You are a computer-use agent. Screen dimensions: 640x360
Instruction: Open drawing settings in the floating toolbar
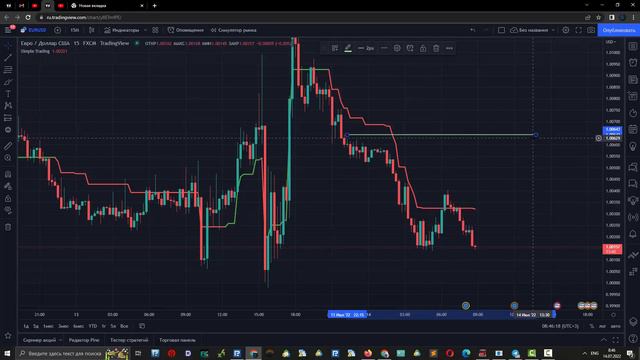click(x=397, y=48)
